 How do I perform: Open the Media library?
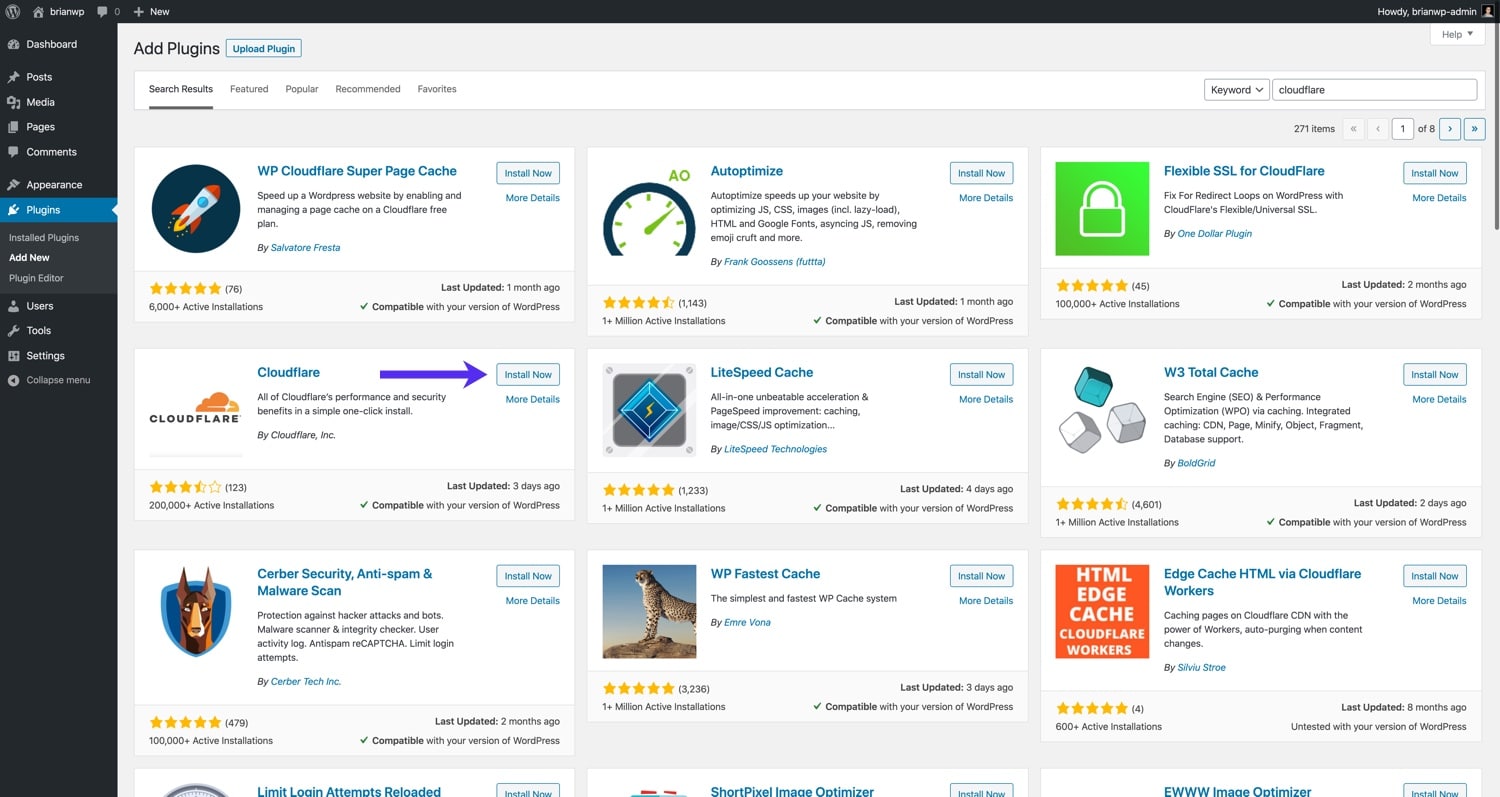[42, 102]
